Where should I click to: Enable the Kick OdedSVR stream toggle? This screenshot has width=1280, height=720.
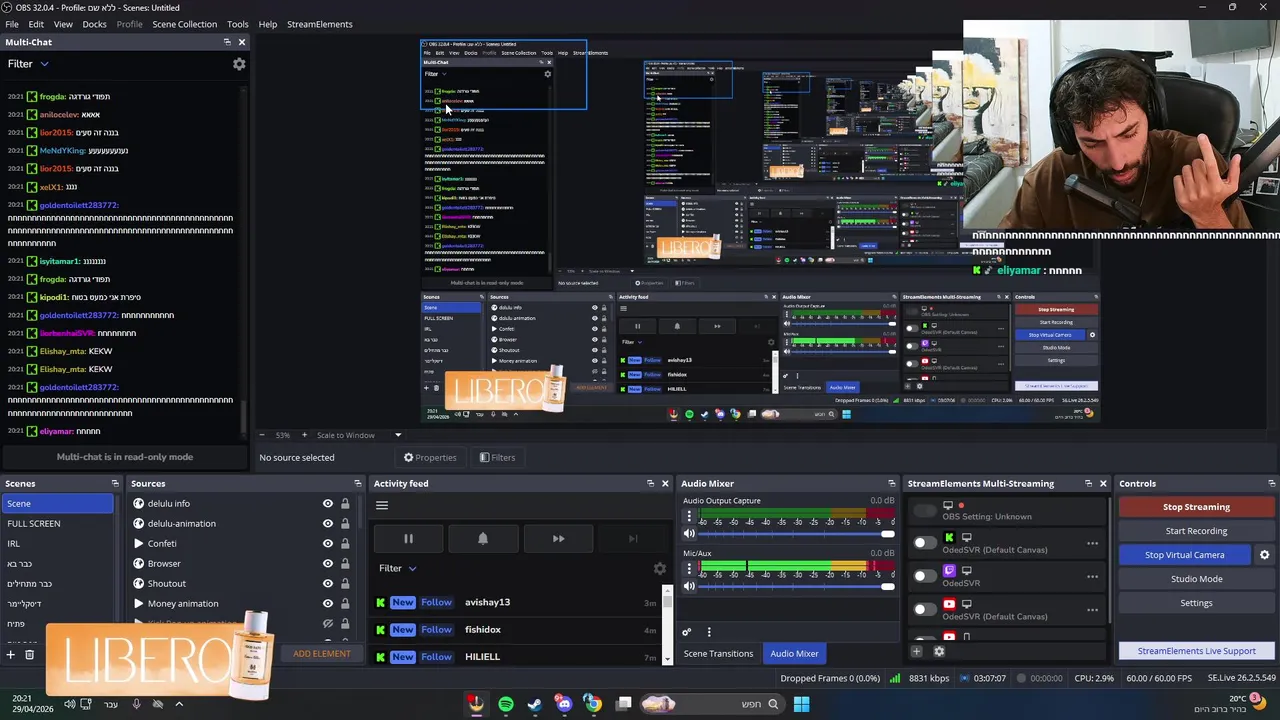coord(925,543)
